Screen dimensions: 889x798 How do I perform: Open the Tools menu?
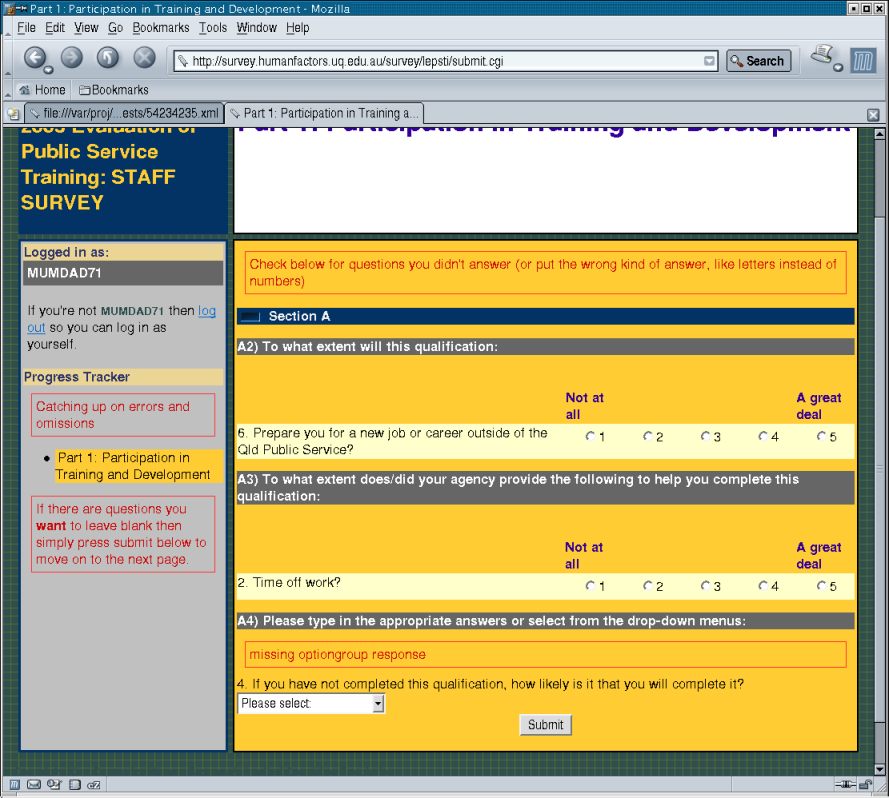(212, 28)
